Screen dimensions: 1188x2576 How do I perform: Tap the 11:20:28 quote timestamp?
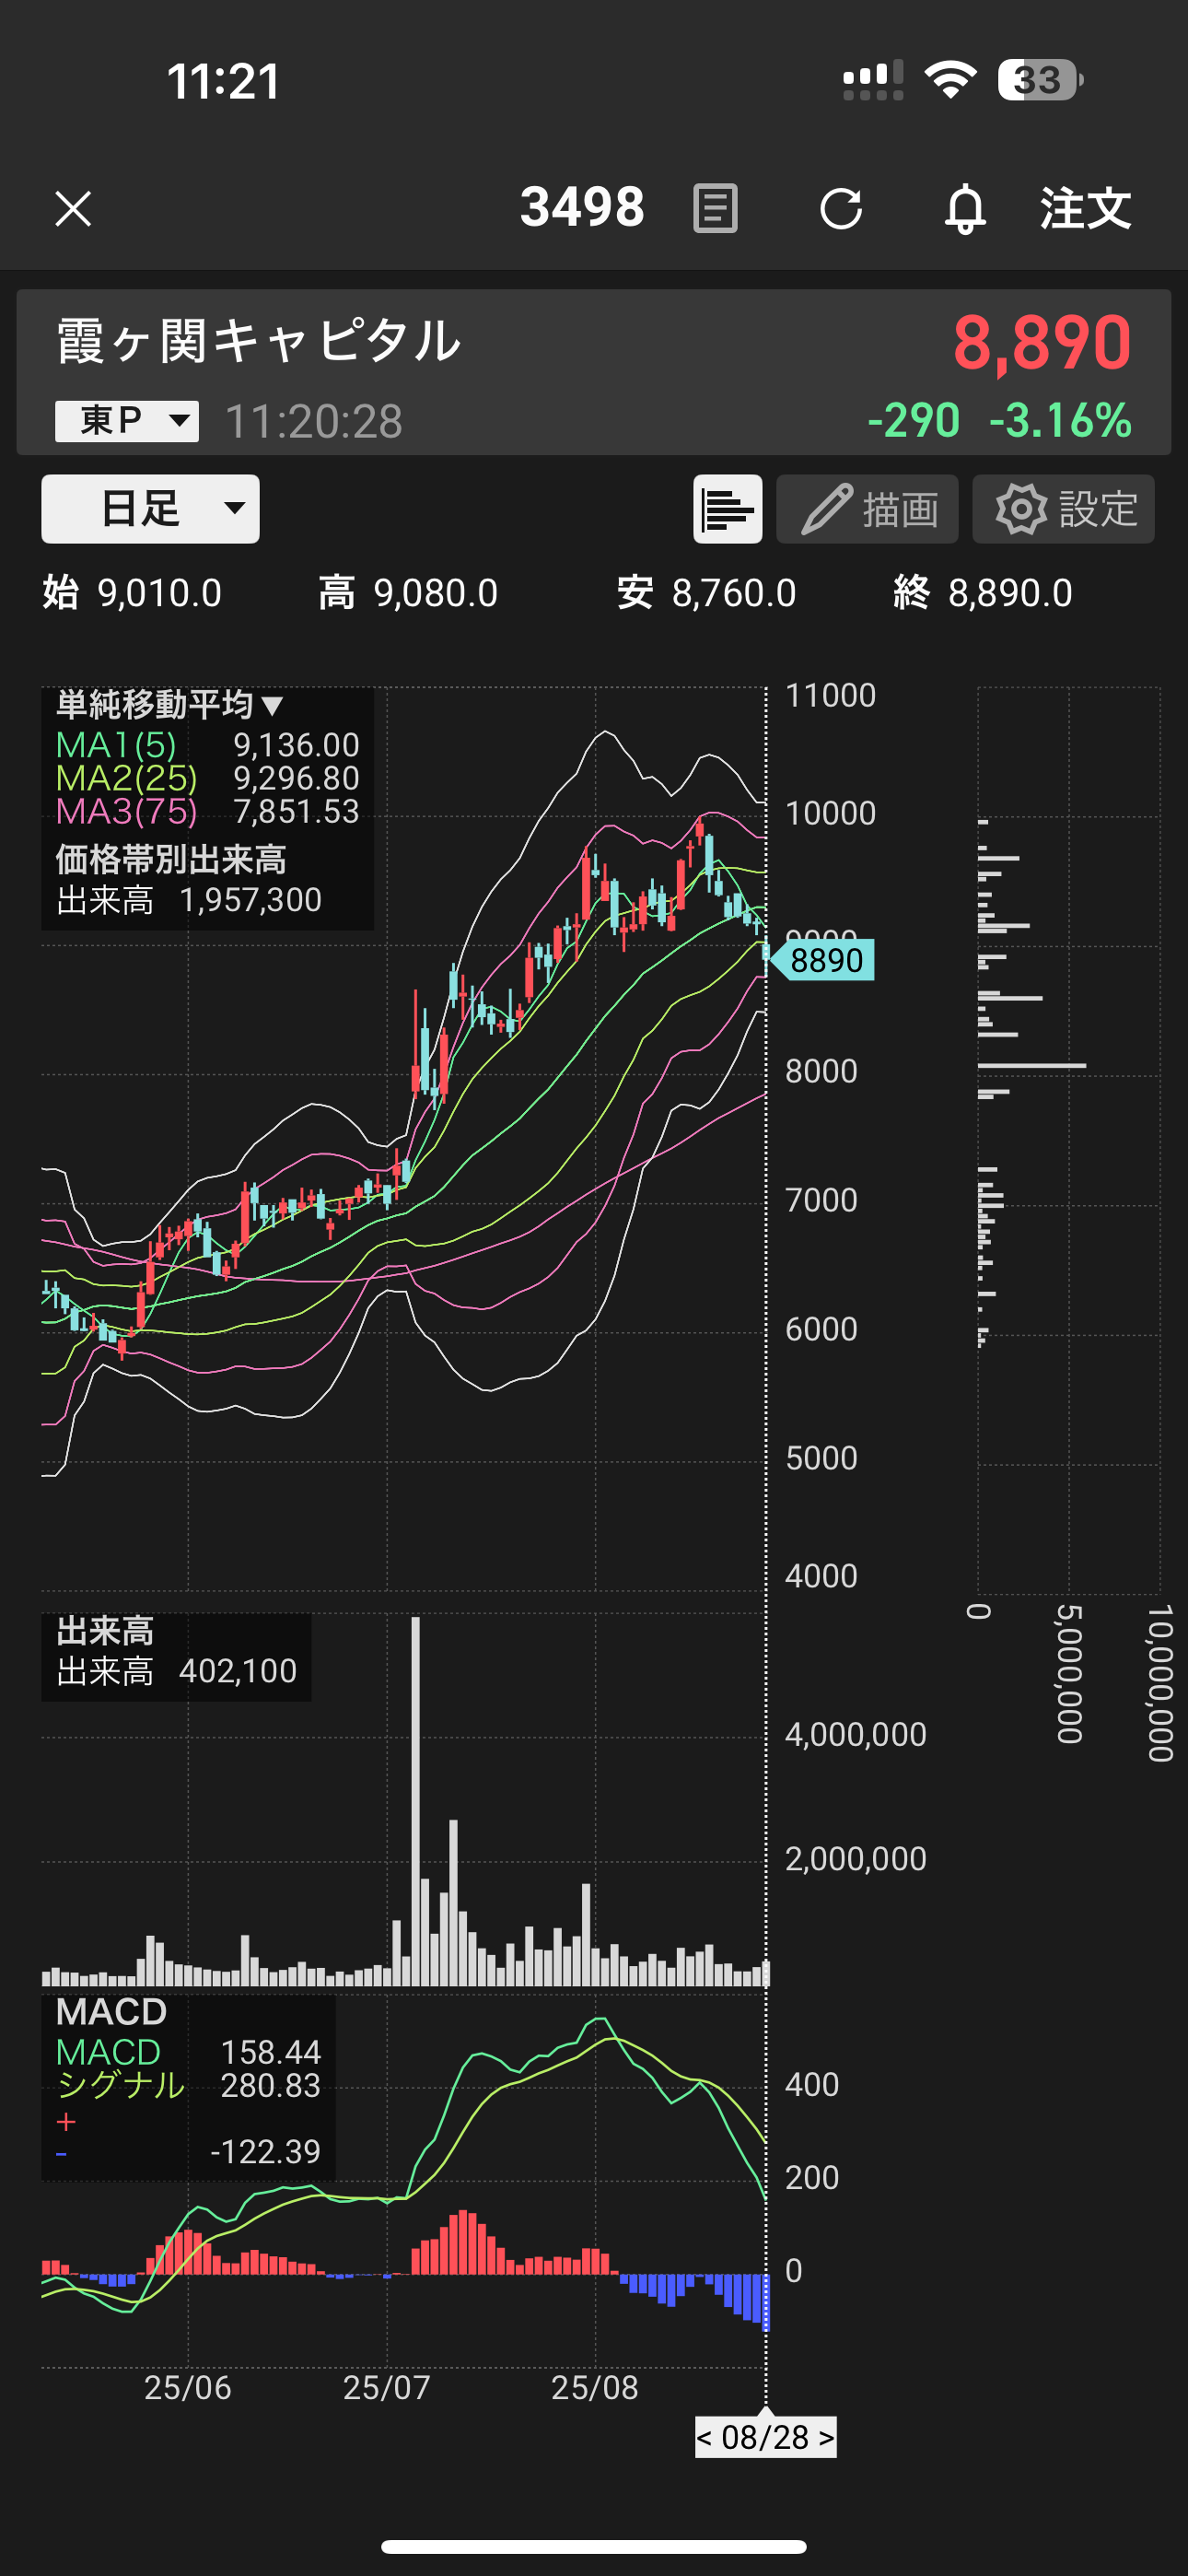point(314,421)
